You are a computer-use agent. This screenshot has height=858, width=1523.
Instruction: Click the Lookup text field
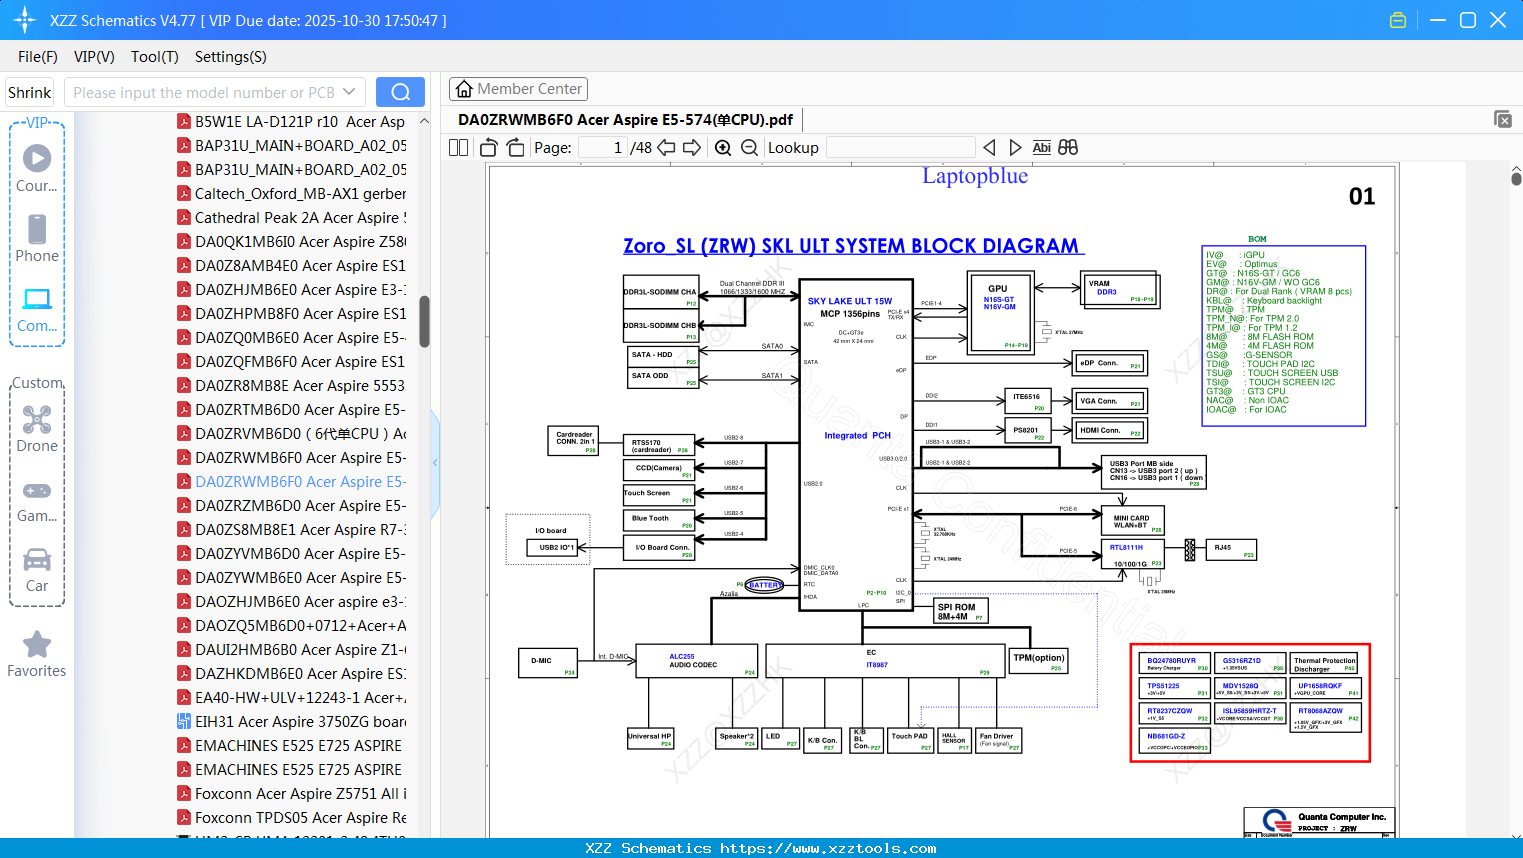click(901, 148)
